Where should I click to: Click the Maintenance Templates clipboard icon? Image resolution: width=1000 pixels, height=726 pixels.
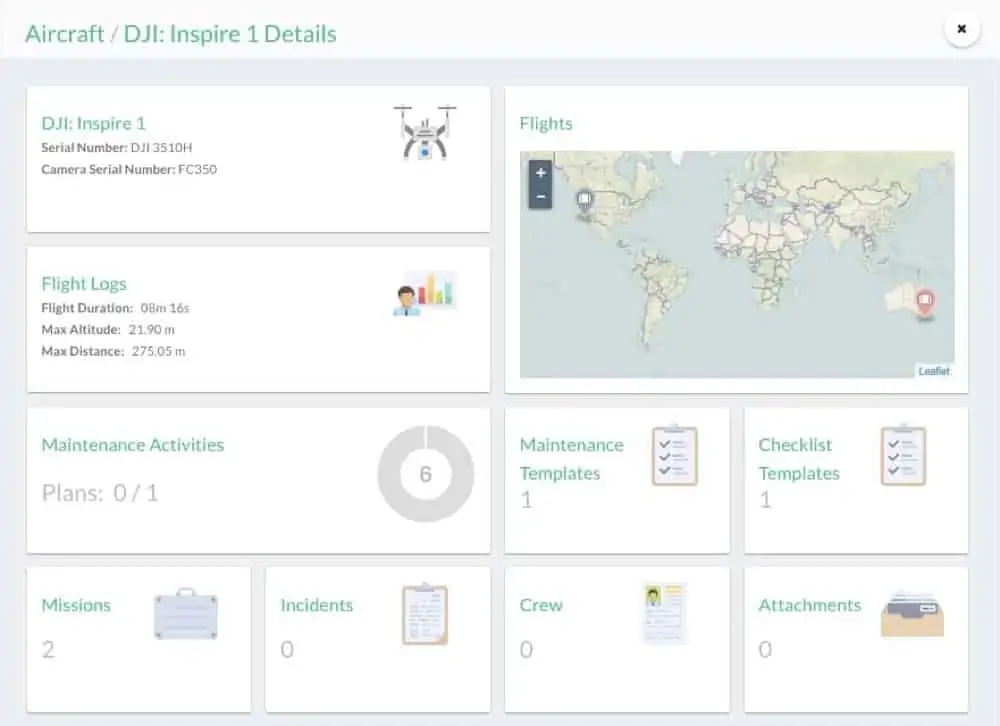point(675,455)
